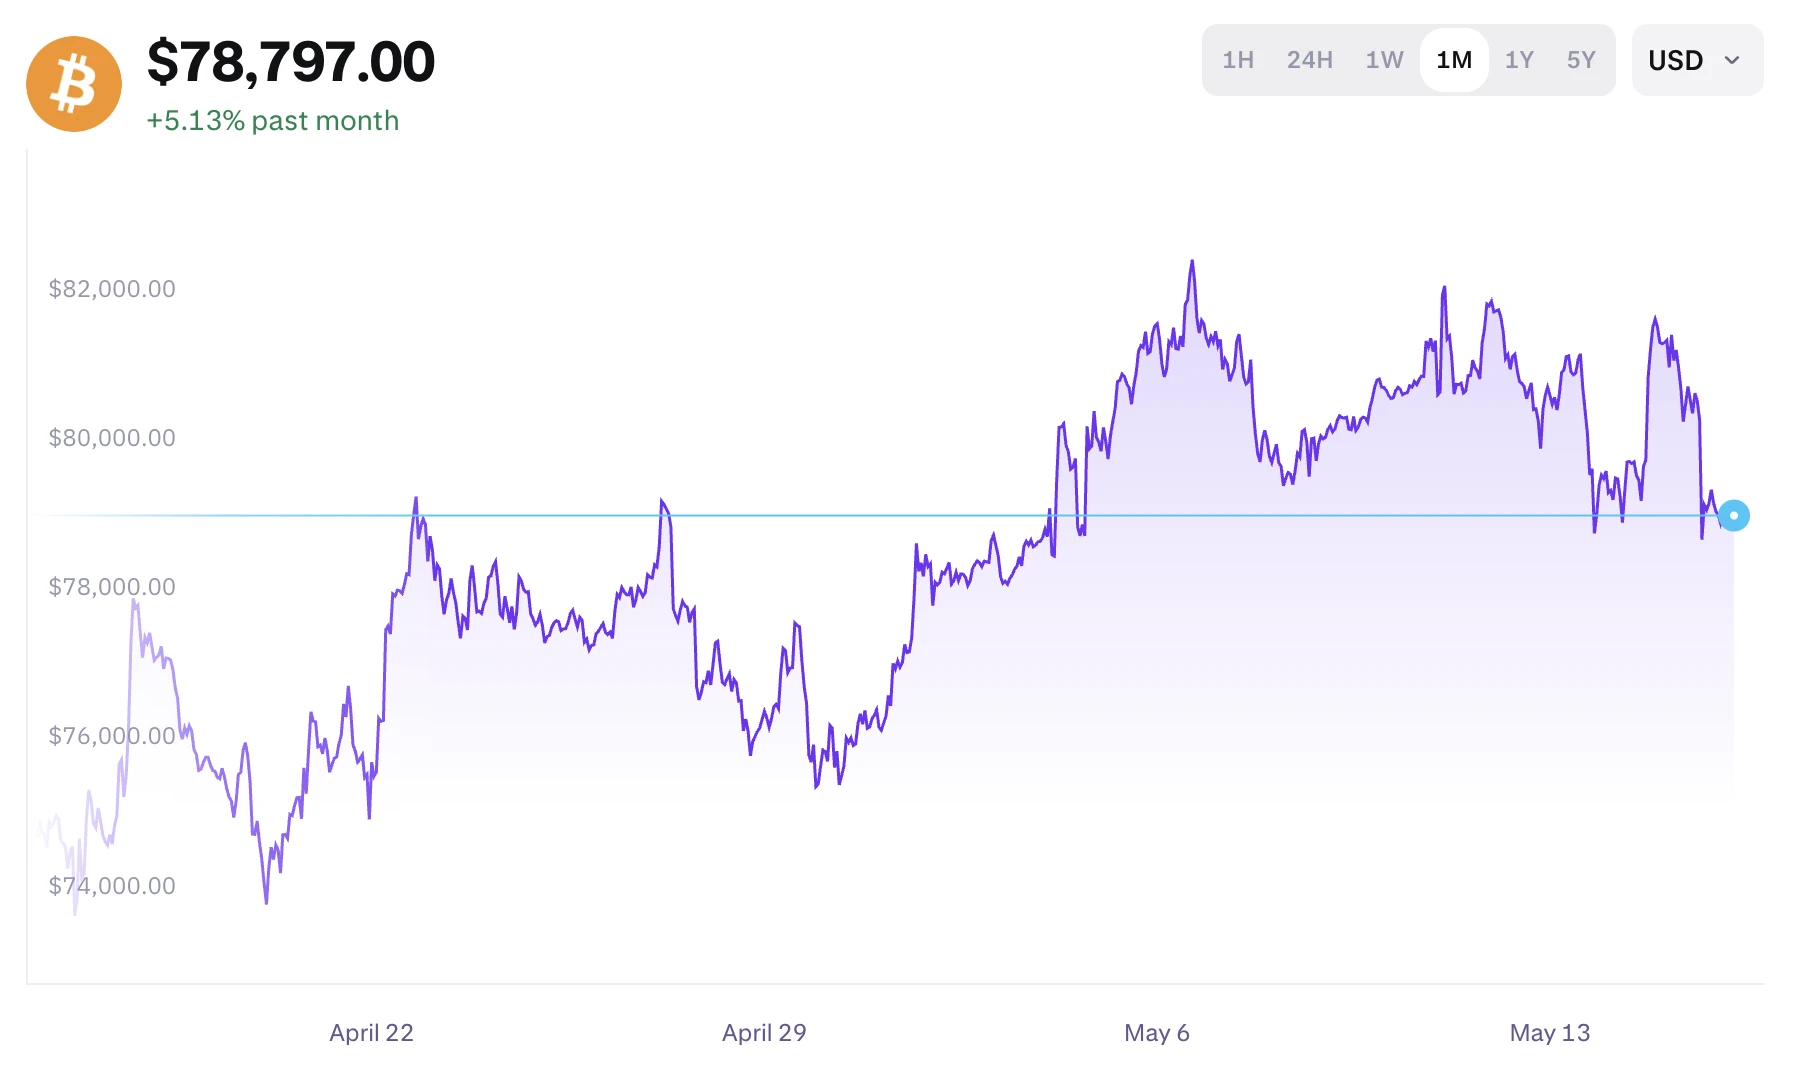Screen dimensions: 1794x1090
Task: Switch chart to 1H time range
Action: (x=1238, y=60)
